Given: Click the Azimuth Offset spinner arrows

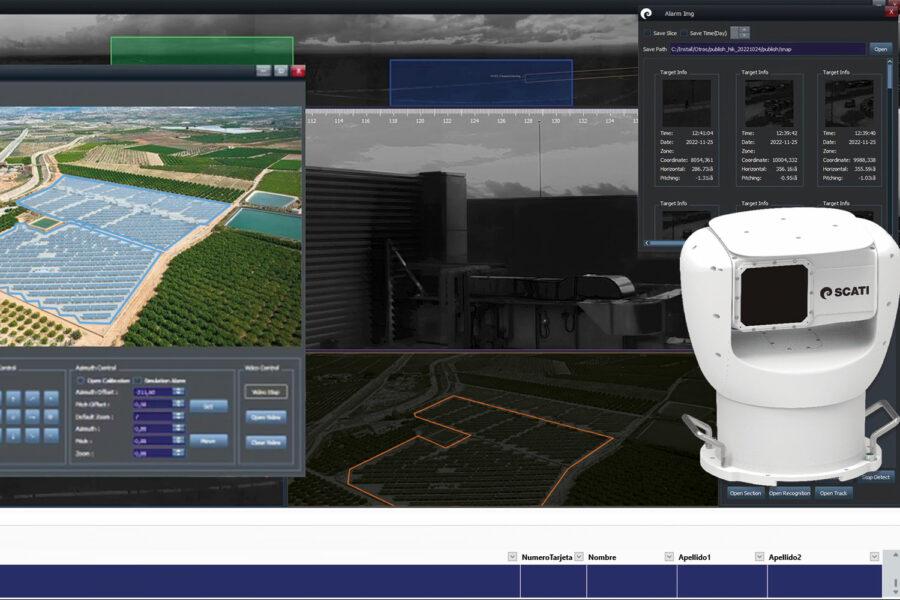Looking at the screenshot, I should [x=179, y=392].
